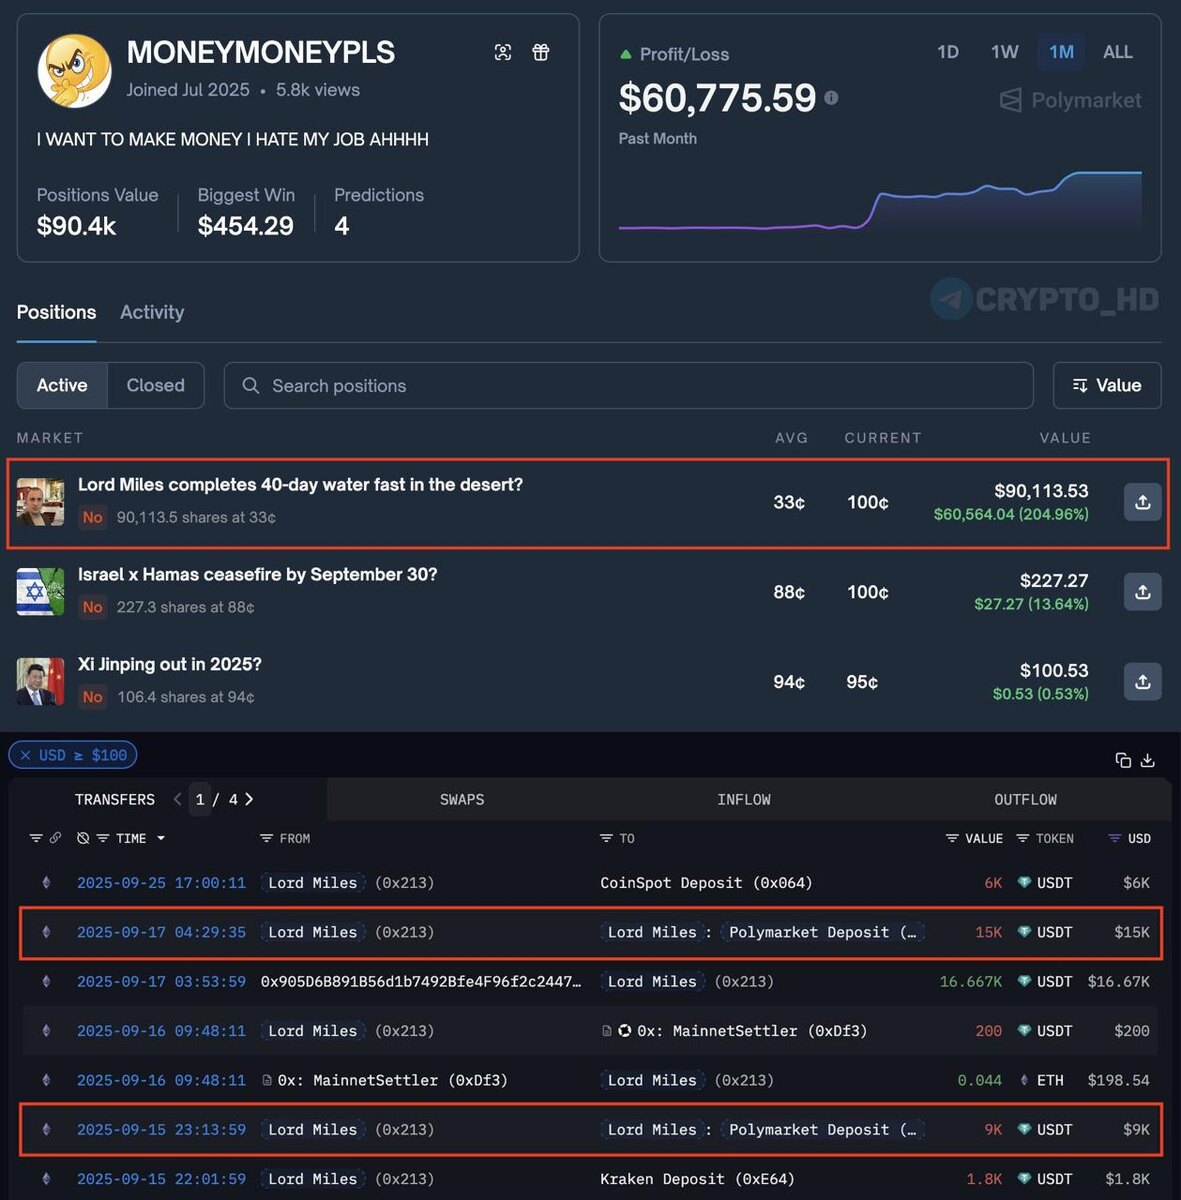Click the TIME sort caret arrow

click(x=161, y=838)
